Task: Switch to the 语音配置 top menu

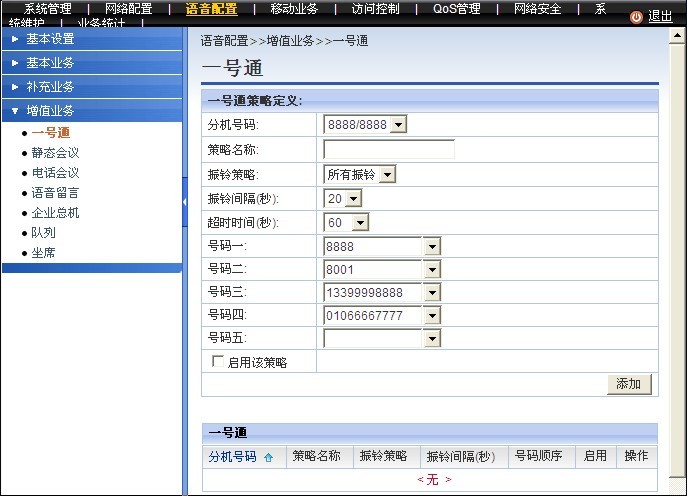Action: 212,9
